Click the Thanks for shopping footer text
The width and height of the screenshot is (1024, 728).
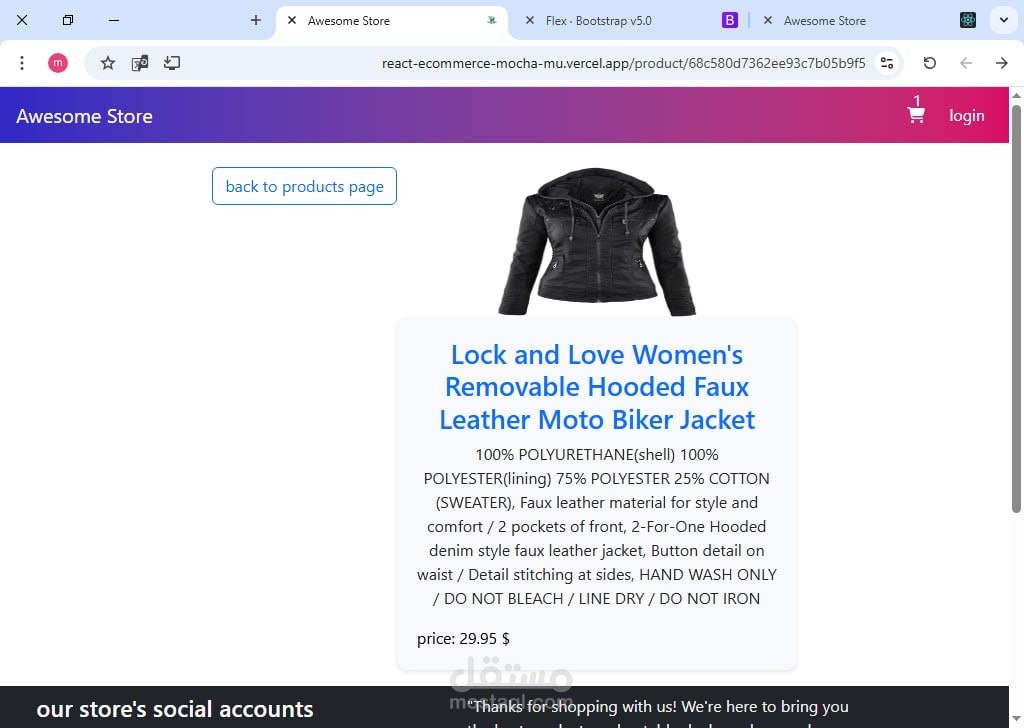point(658,713)
